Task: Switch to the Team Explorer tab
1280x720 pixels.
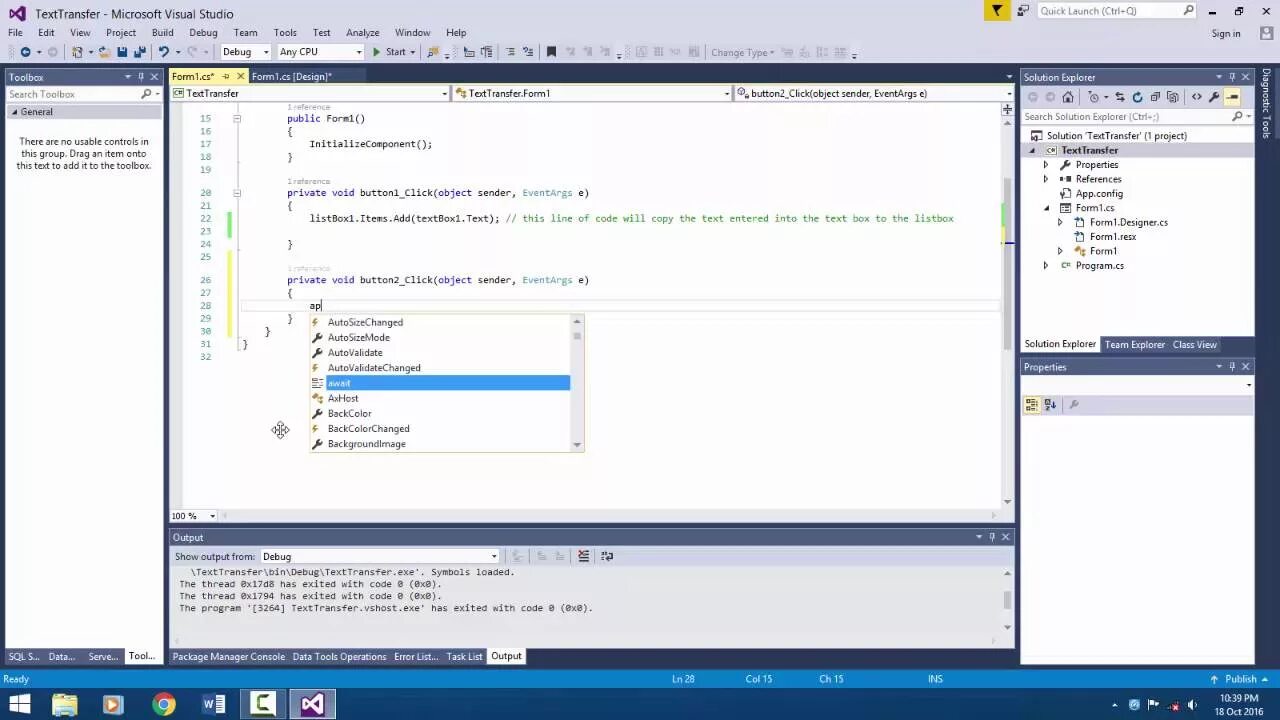Action: [x=1134, y=345]
